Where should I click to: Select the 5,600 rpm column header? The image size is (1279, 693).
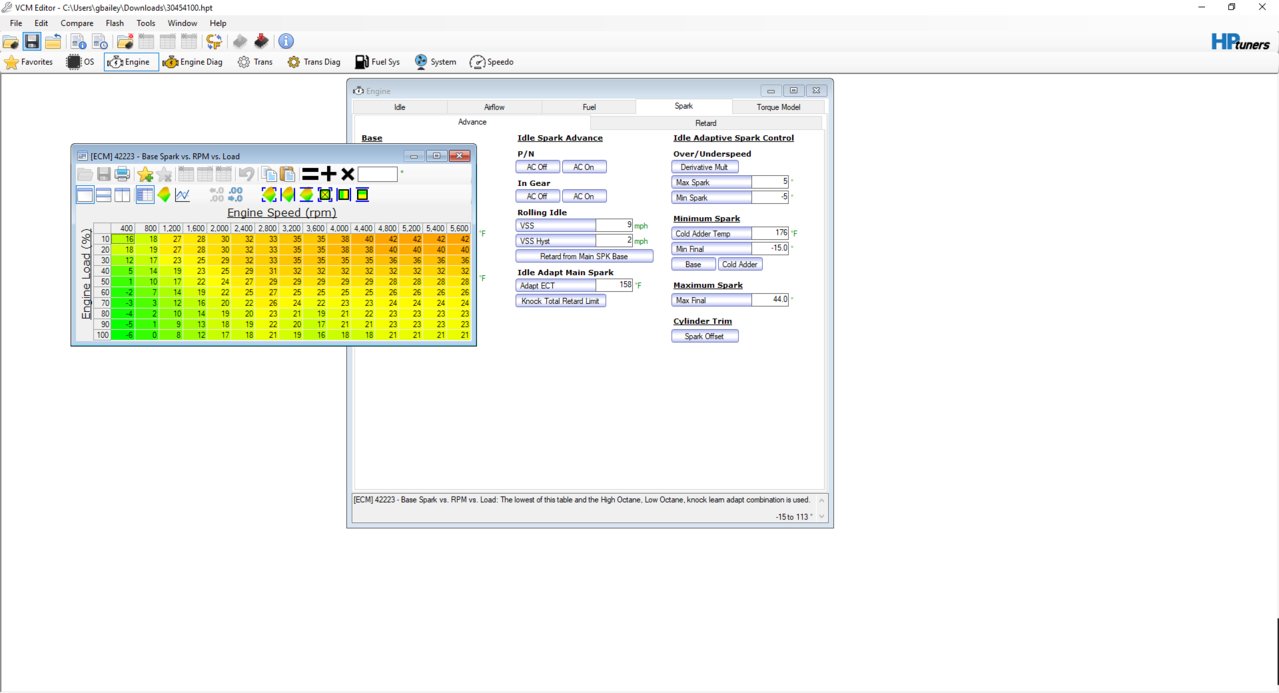click(460, 228)
